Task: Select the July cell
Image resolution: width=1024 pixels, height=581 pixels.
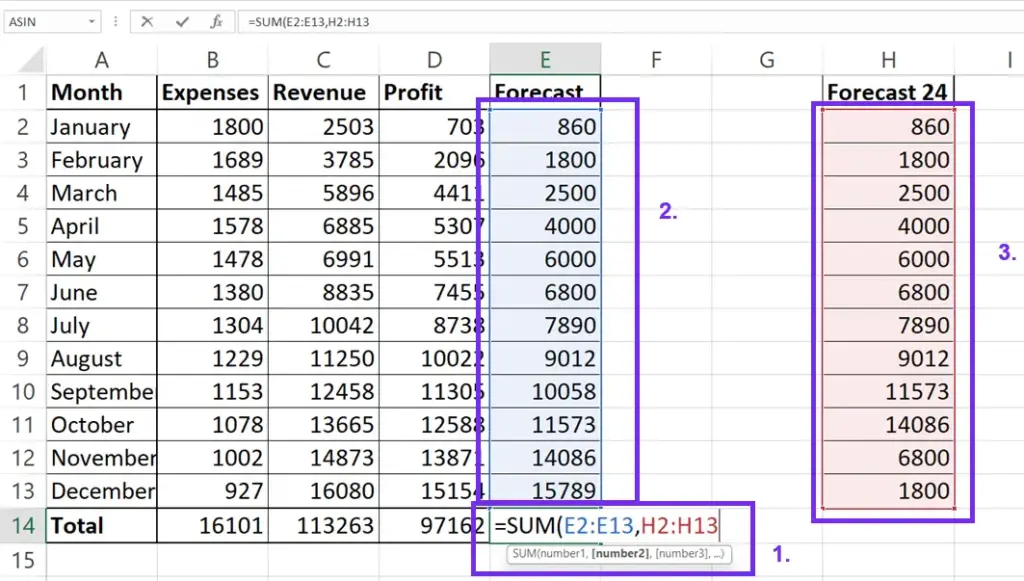Action: tap(101, 325)
